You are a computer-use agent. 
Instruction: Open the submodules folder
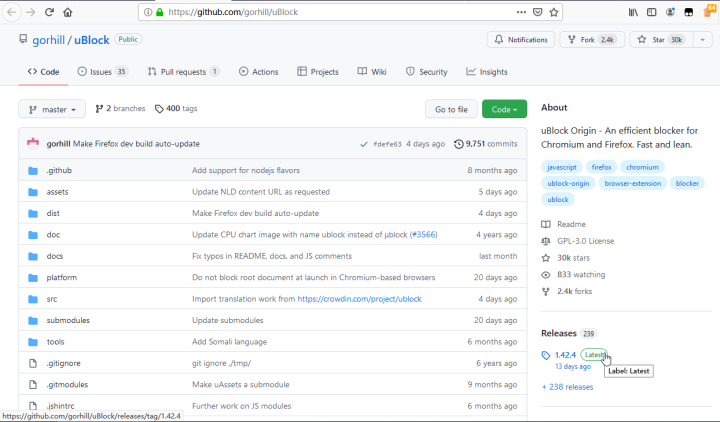point(68,321)
